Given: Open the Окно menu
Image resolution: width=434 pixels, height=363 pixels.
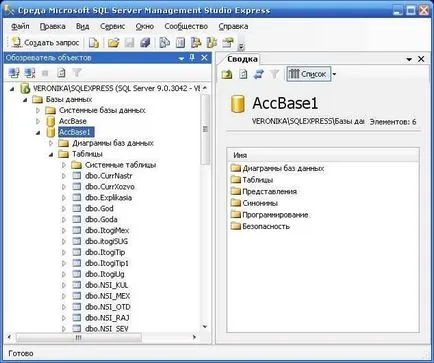Looking at the screenshot, I should coord(145,26).
